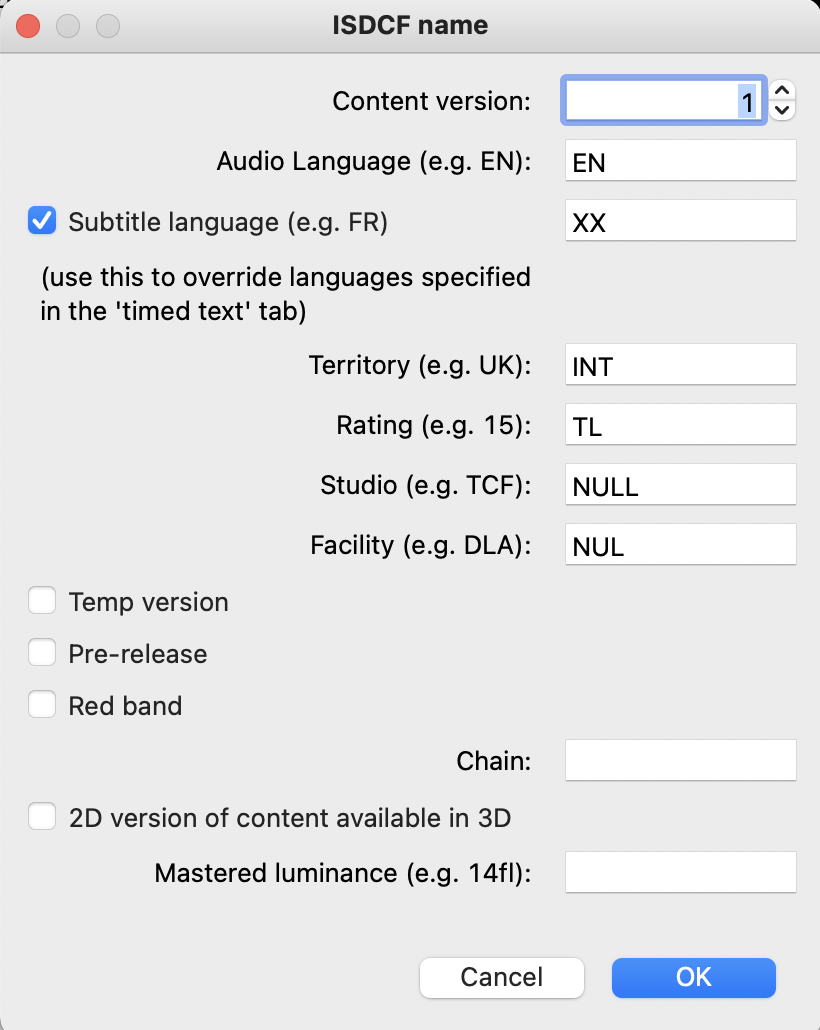Edit the Studio field showing NULL

click(681, 485)
